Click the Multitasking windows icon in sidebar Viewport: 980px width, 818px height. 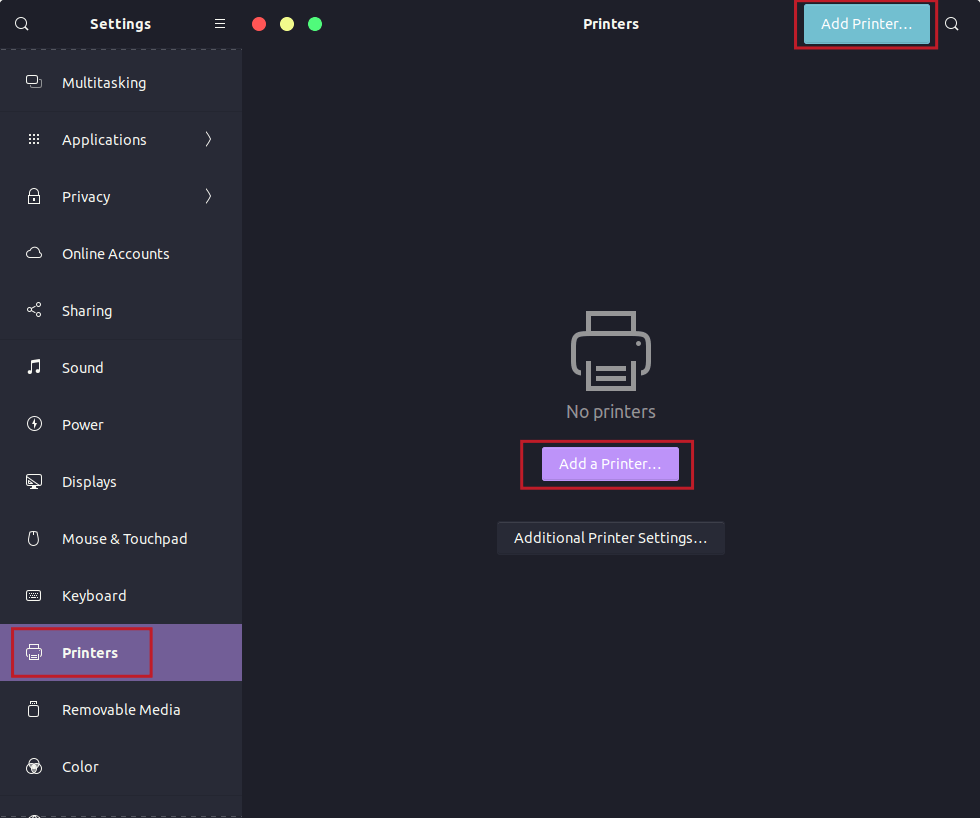pos(33,82)
